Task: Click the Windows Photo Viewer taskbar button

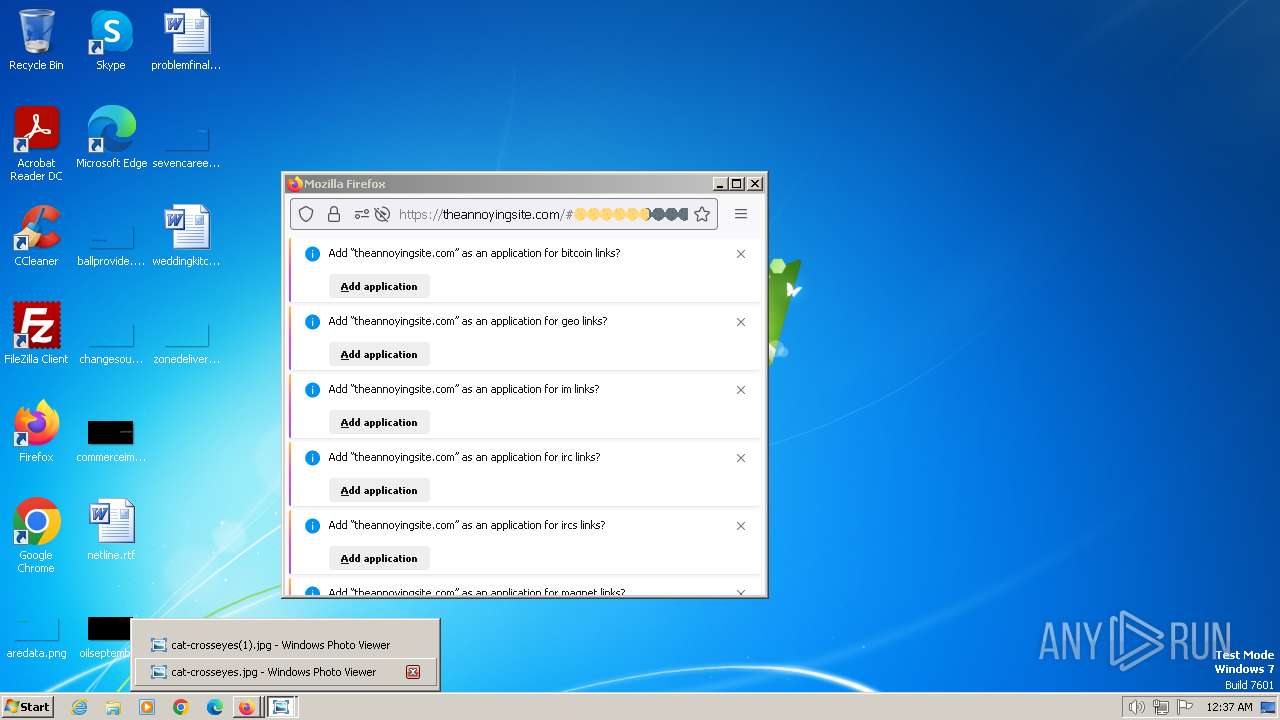Action: point(282,707)
